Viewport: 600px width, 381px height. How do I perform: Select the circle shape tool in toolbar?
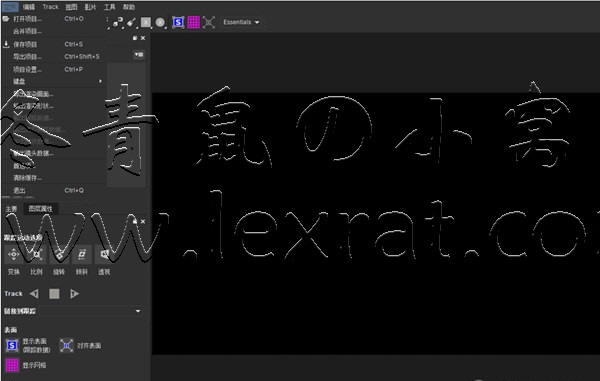(x=160, y=23)
